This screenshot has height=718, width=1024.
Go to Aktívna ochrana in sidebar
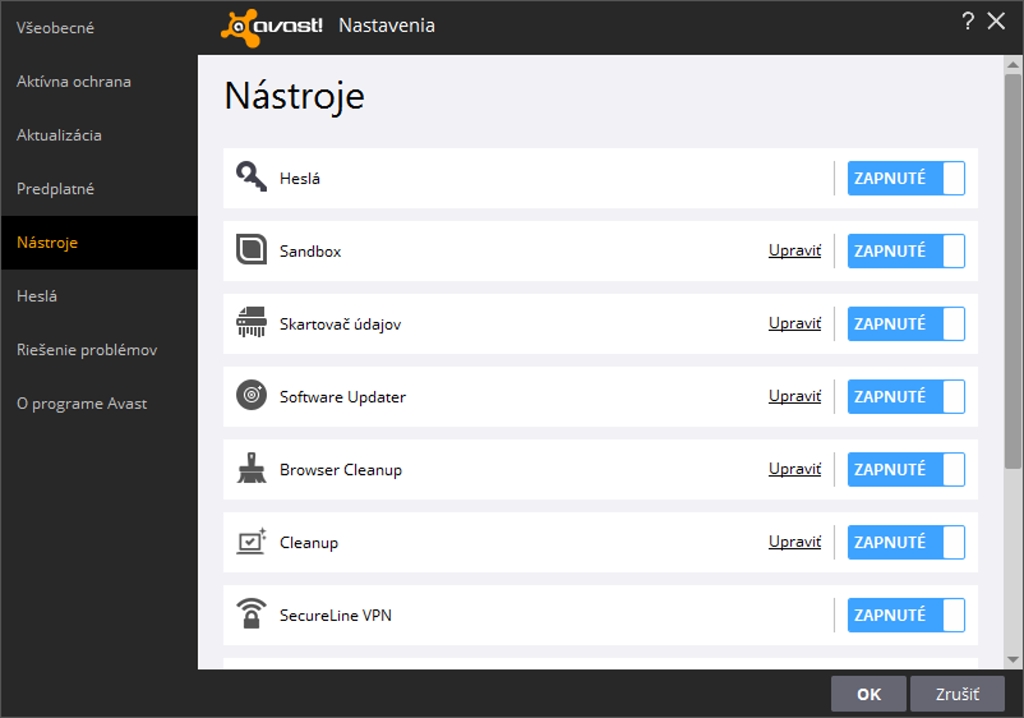pos(74,82)
